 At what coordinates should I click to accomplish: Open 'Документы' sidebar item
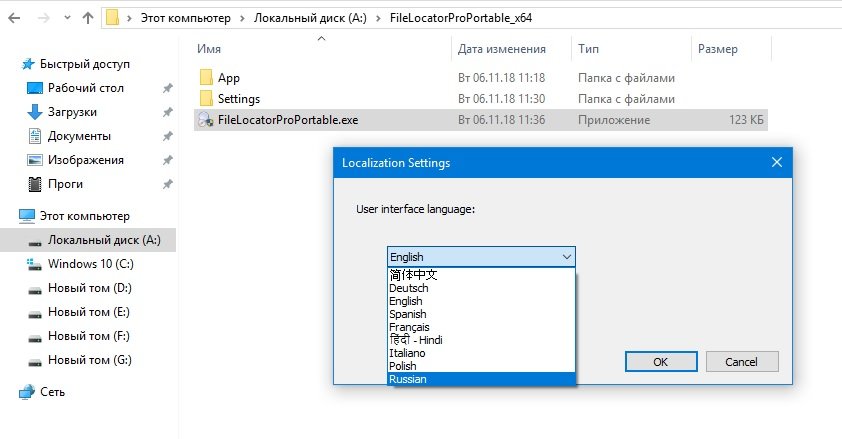point(79,136)
